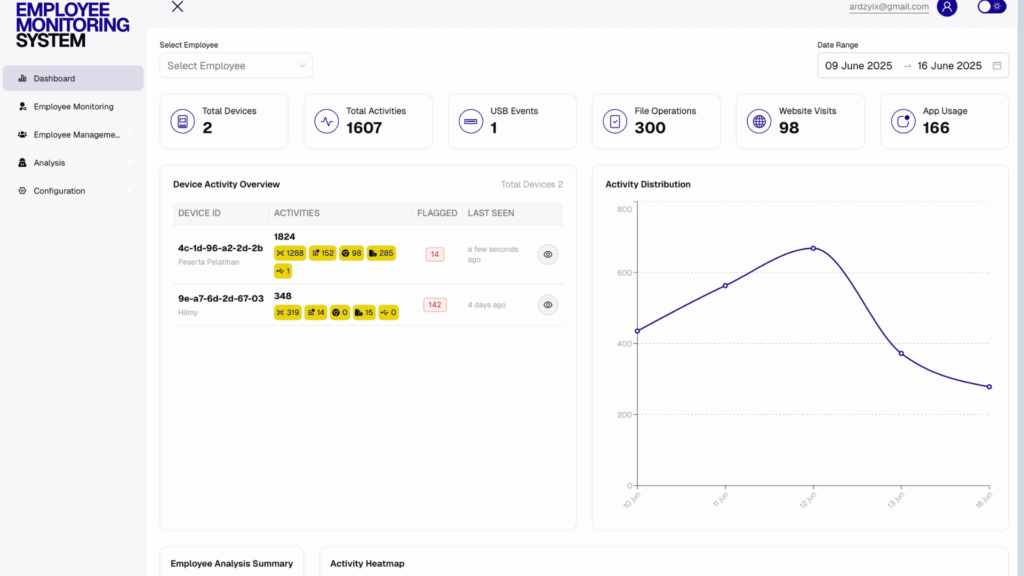Click the Website Visits globe icon
The height and width of the screenshot is (576, 1024).
pyautogui.click(x=759, y=121)
